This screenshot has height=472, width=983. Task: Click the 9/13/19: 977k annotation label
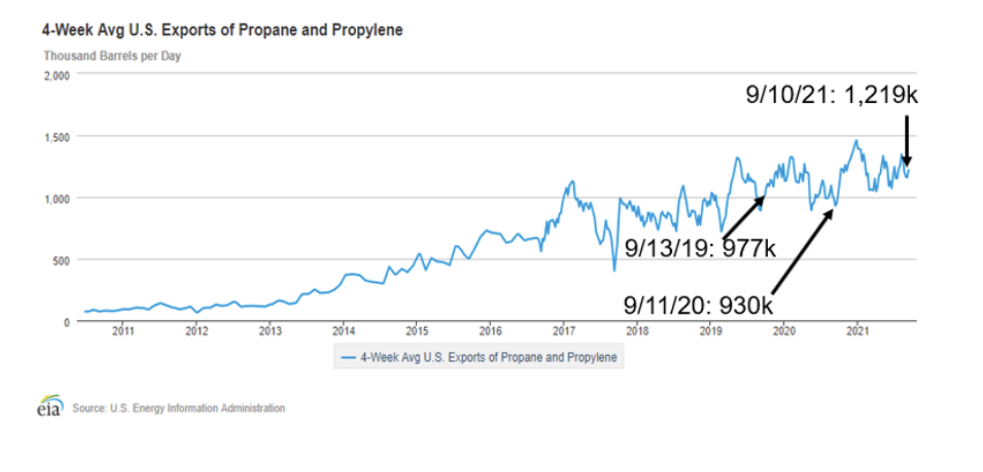pyautogui.click(x=700, y=248)
